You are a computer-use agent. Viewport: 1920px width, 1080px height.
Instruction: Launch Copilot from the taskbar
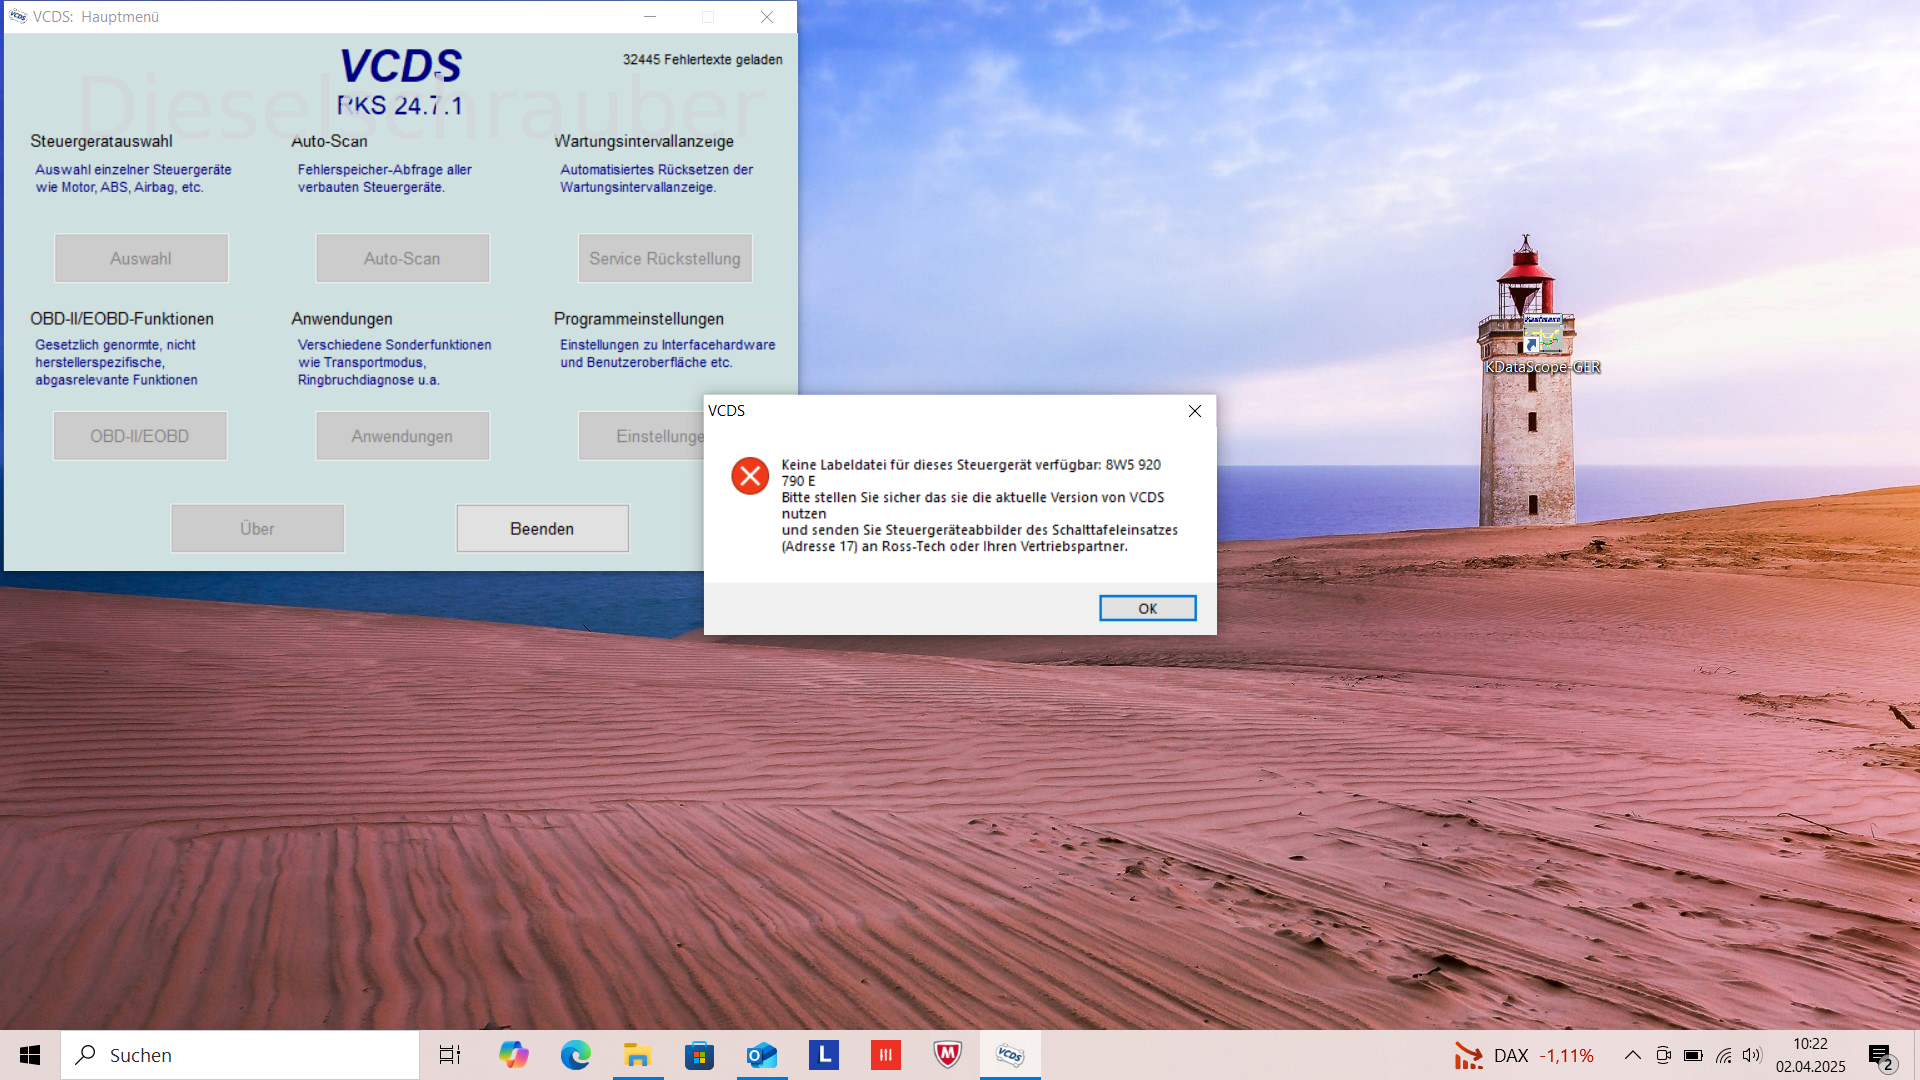coord(513,1055)
